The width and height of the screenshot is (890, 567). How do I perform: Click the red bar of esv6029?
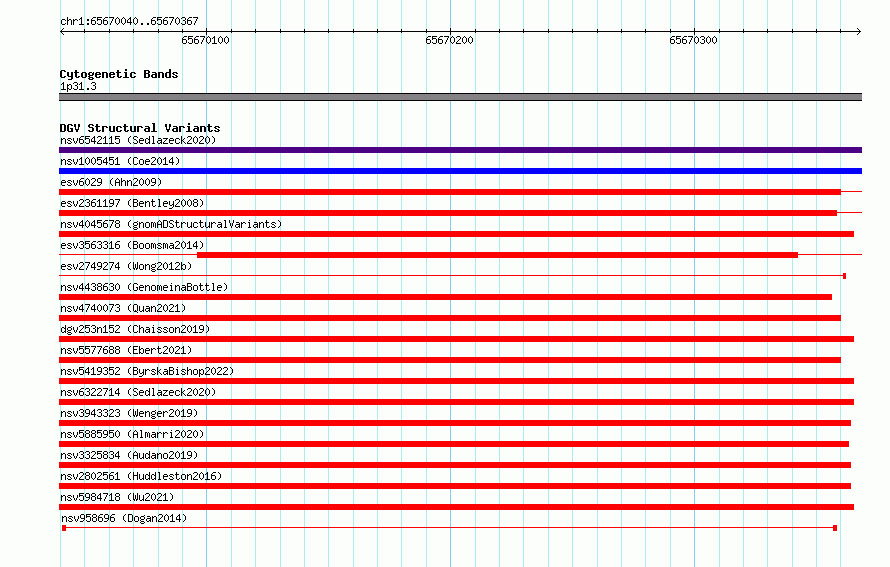pos(450,192)
